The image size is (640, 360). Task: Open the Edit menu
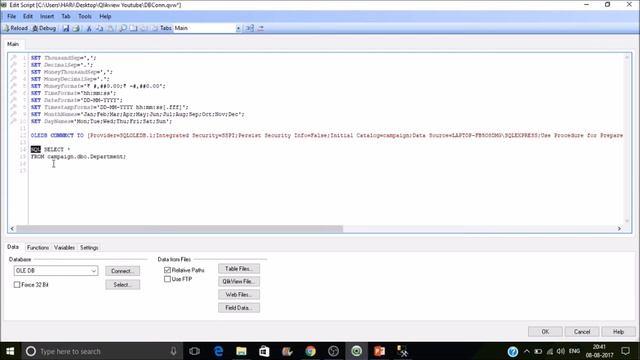[x=28, y=16]
